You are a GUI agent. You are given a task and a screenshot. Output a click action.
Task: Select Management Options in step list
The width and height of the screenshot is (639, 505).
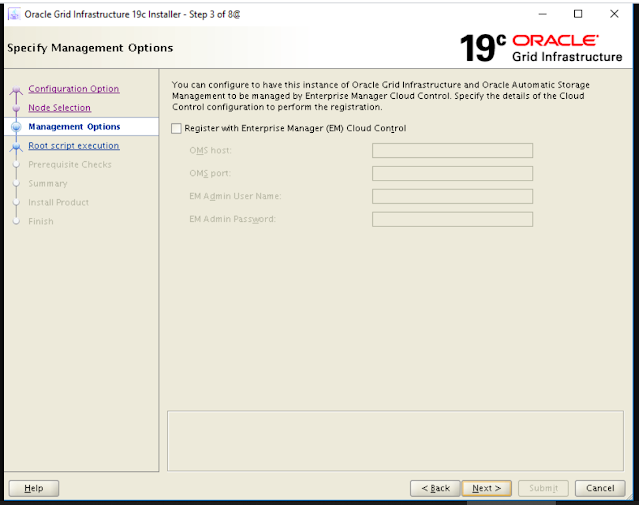click(x=74, y=127)
